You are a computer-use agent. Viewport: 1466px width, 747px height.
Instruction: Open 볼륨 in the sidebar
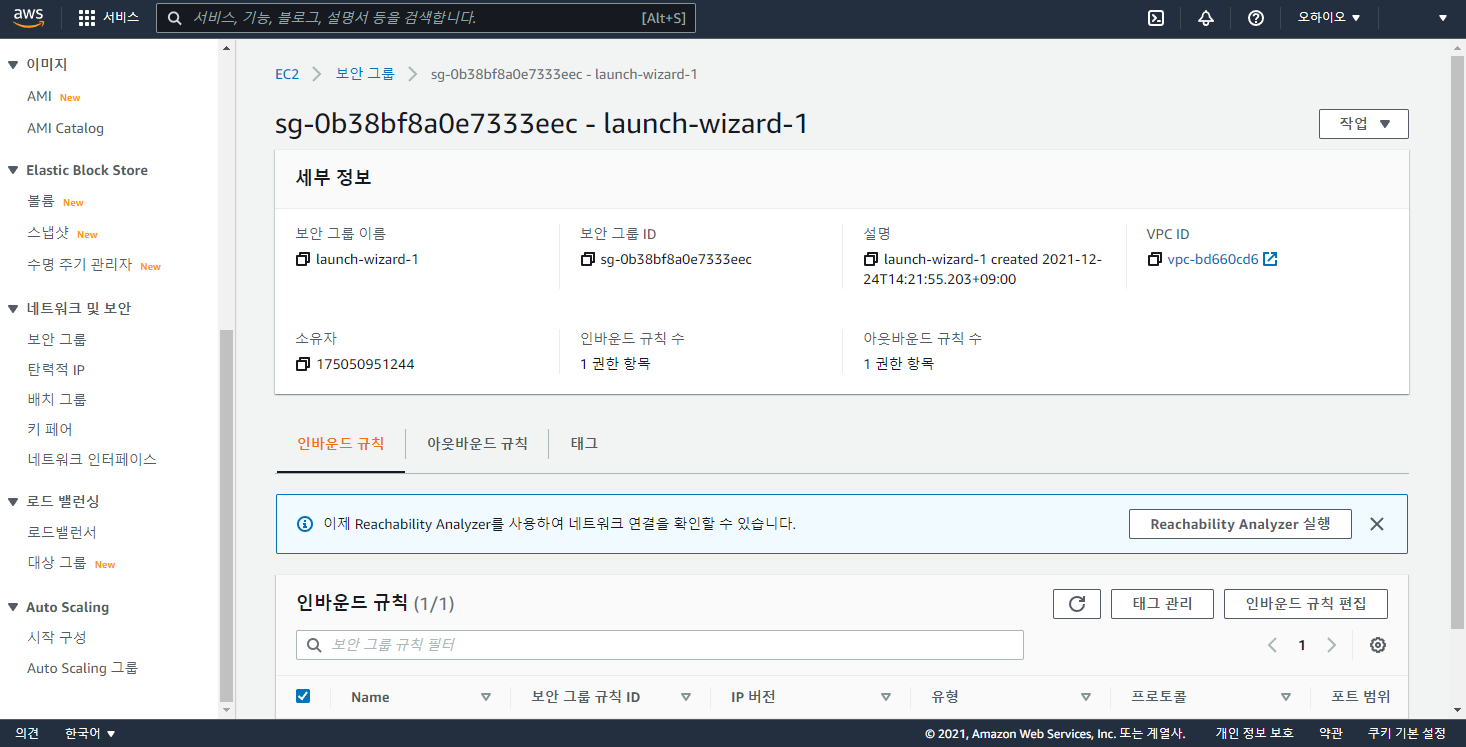(41, 202)
